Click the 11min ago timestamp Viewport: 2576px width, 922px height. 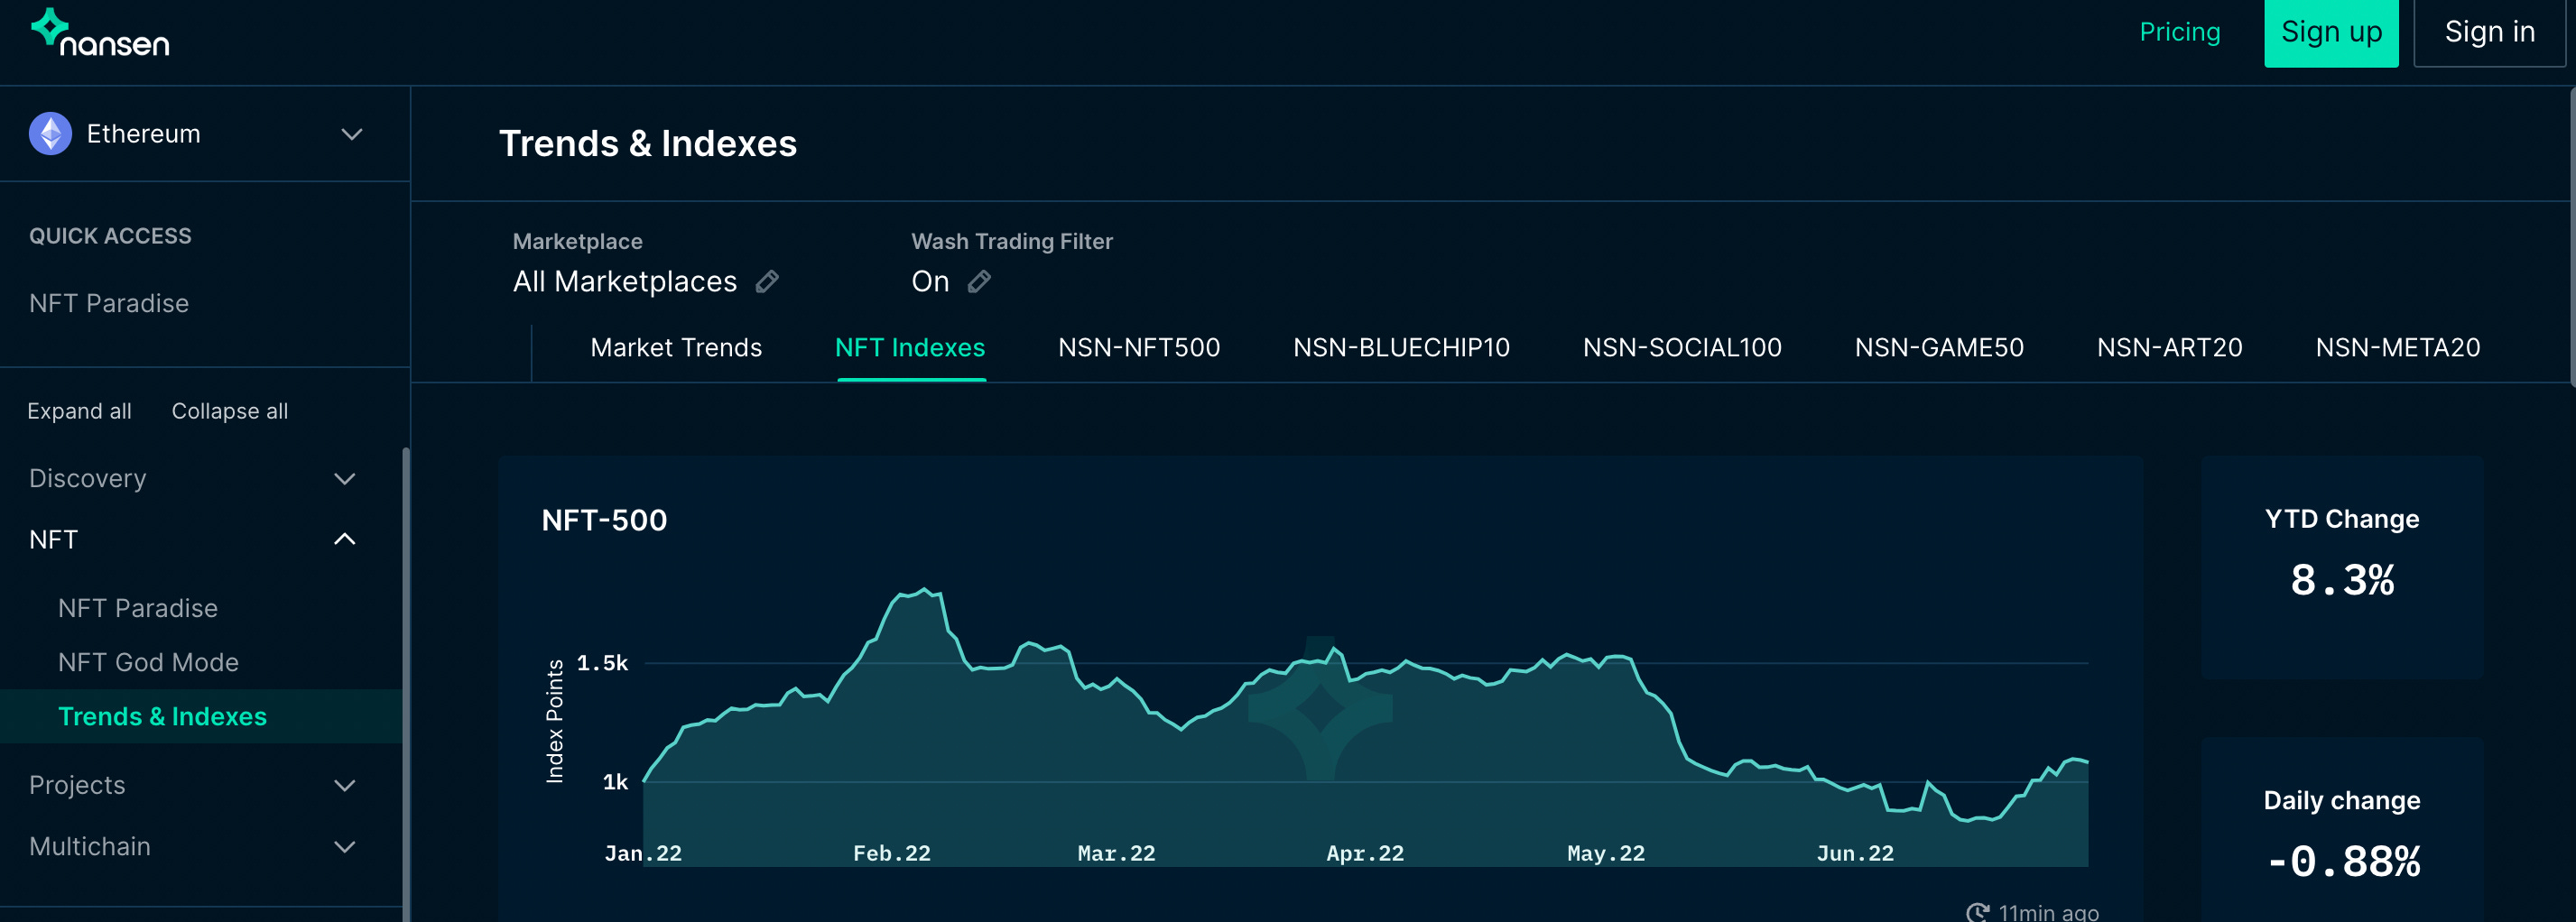[2048, 912]
